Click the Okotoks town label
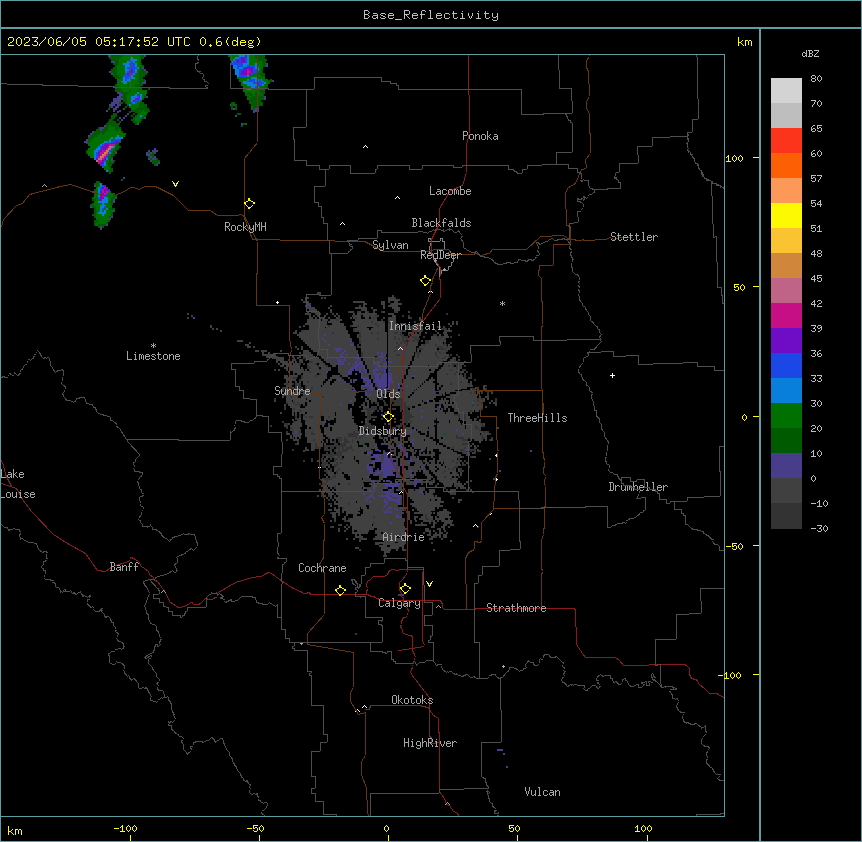The width and height of the screenshot is (862, 842). click(x=412, y=700)
